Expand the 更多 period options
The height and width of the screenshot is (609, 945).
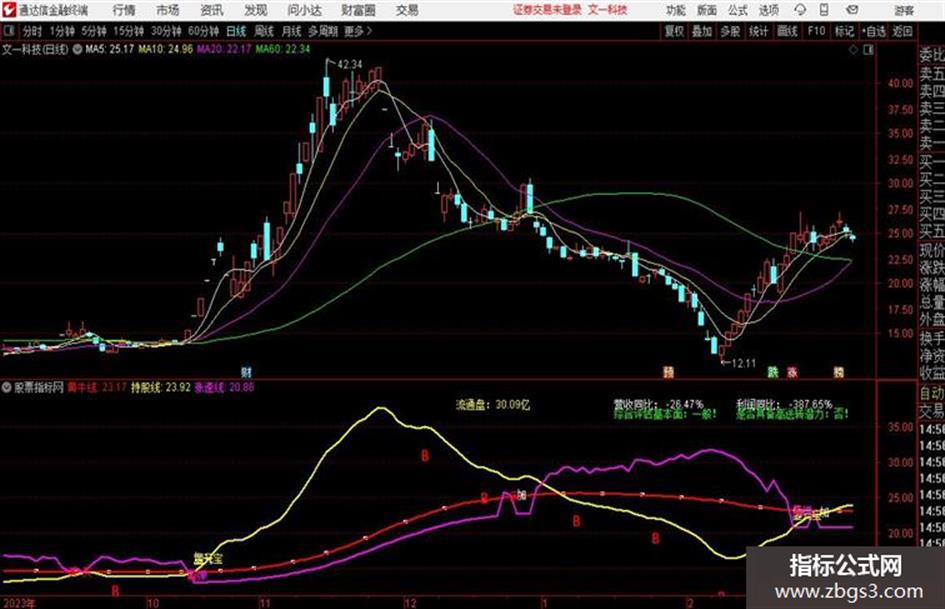pyautogui.click(x=358, y=31)
